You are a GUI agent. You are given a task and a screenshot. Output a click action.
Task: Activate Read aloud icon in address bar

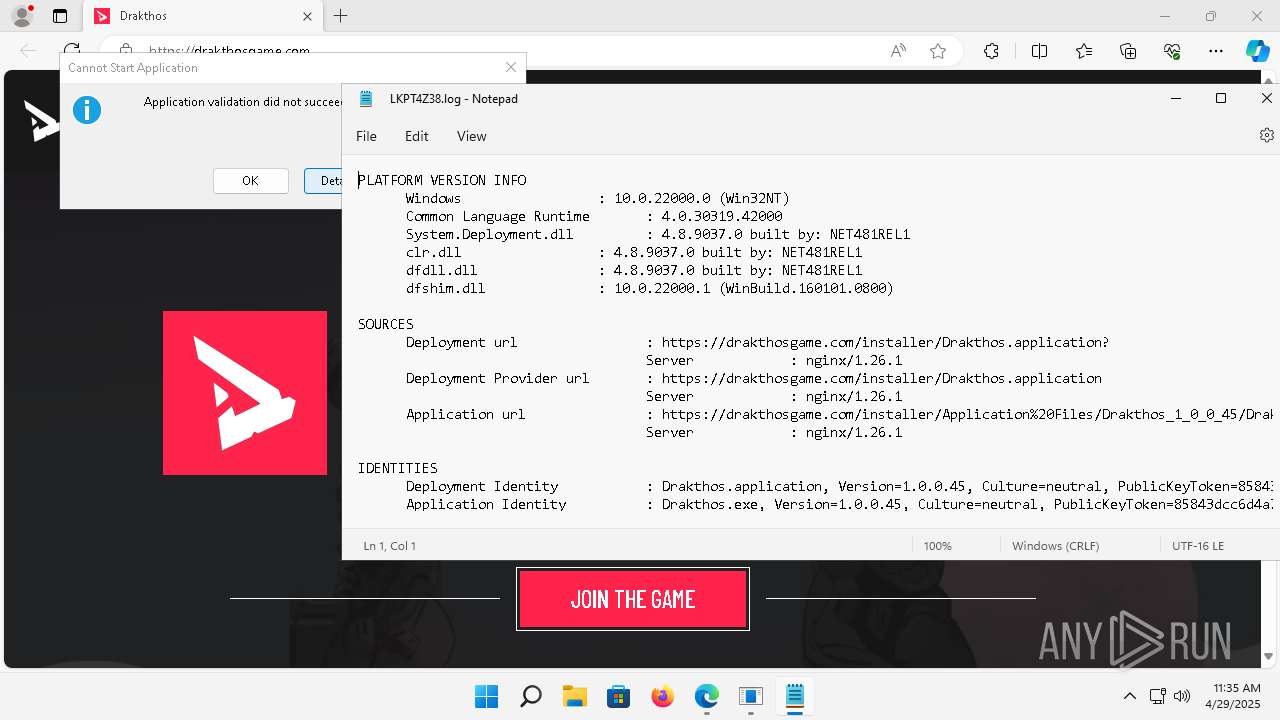[x=898, y=51]
